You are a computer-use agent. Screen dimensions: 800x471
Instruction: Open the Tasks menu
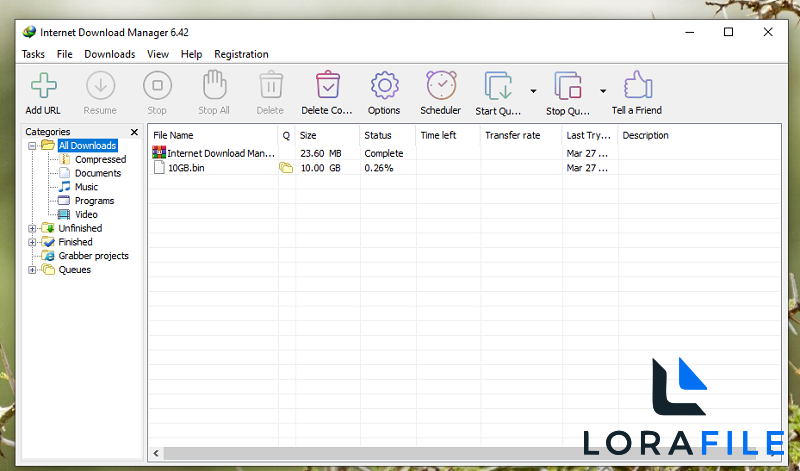(x=33, y=54)
